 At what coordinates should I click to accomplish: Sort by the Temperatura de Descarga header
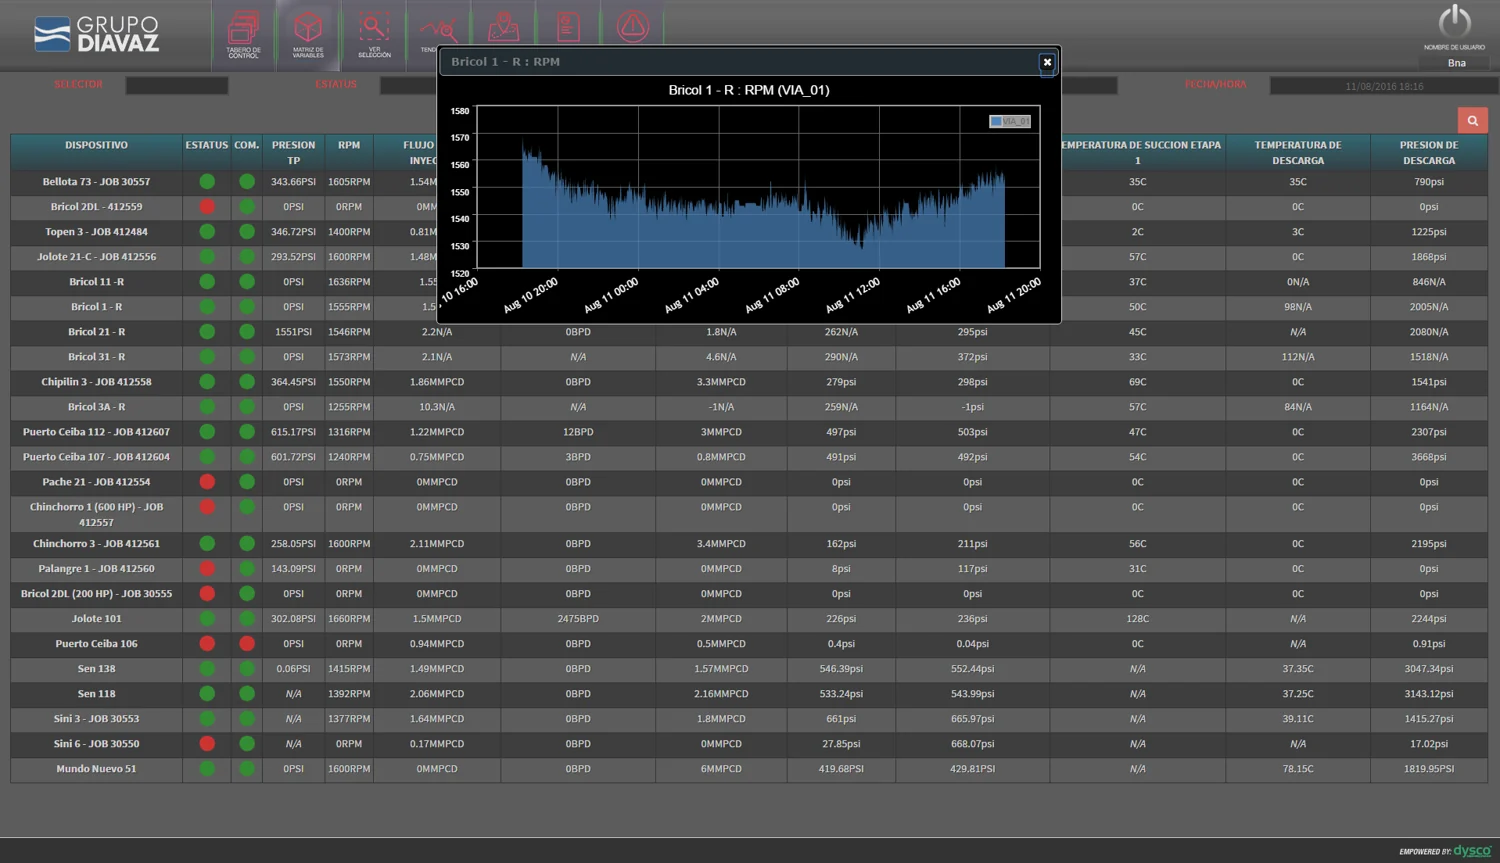(1298, 152)
